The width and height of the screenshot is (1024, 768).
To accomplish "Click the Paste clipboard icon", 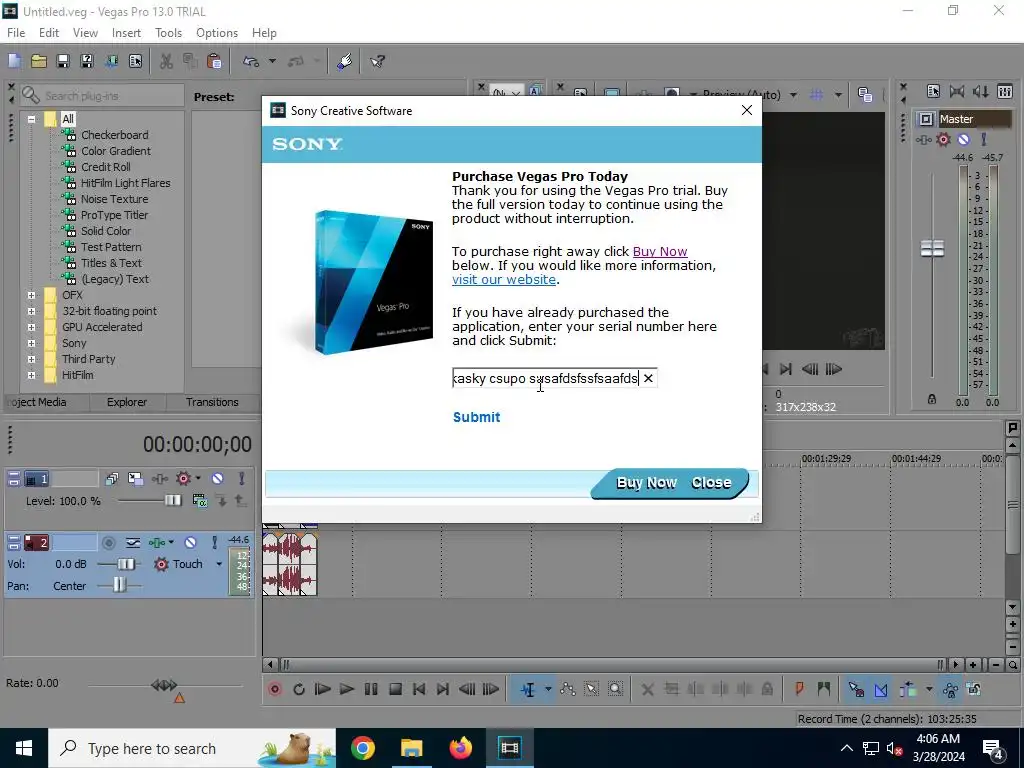I will pyautogui.click(x=214, y=61).
